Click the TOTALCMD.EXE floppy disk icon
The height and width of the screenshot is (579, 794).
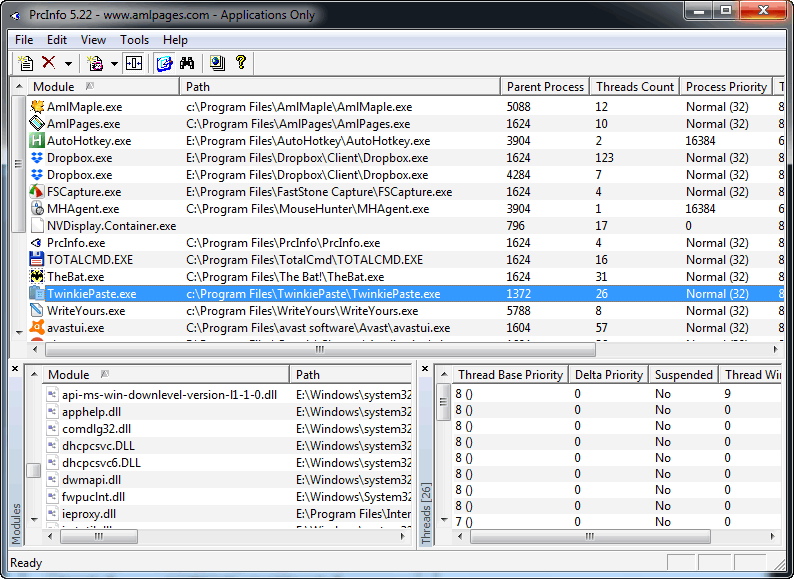37,259
